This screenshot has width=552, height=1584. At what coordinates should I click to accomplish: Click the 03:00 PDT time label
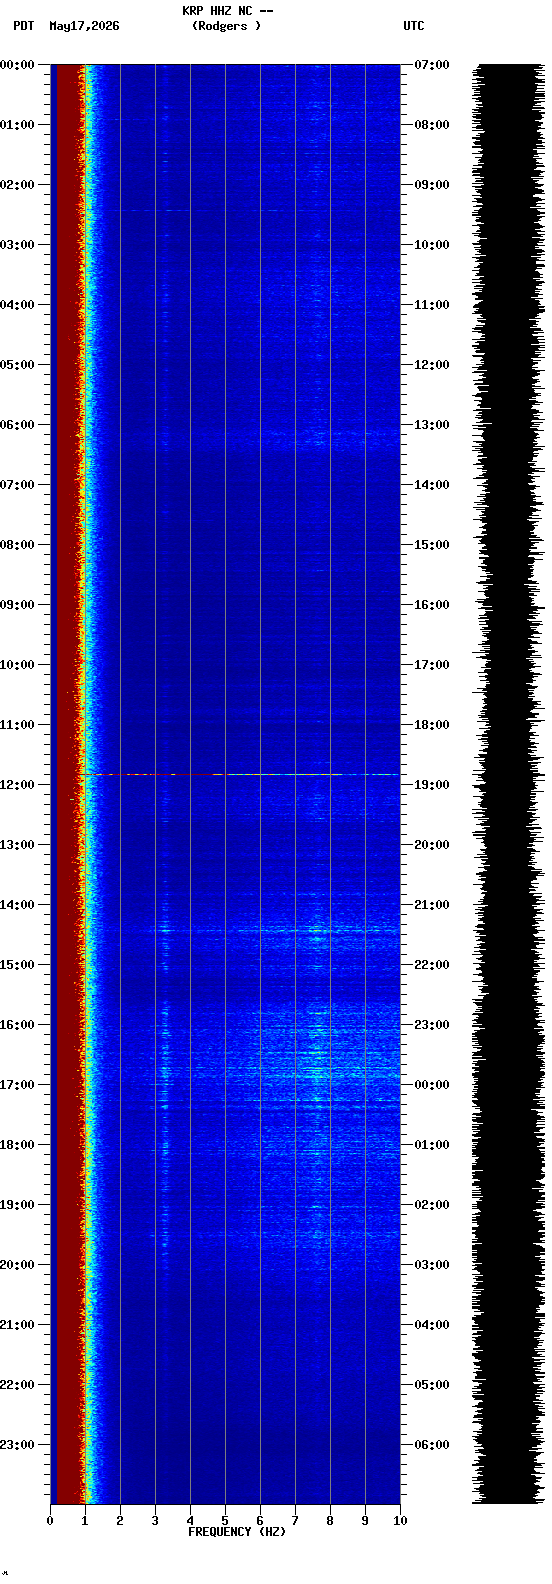point(17,245)
